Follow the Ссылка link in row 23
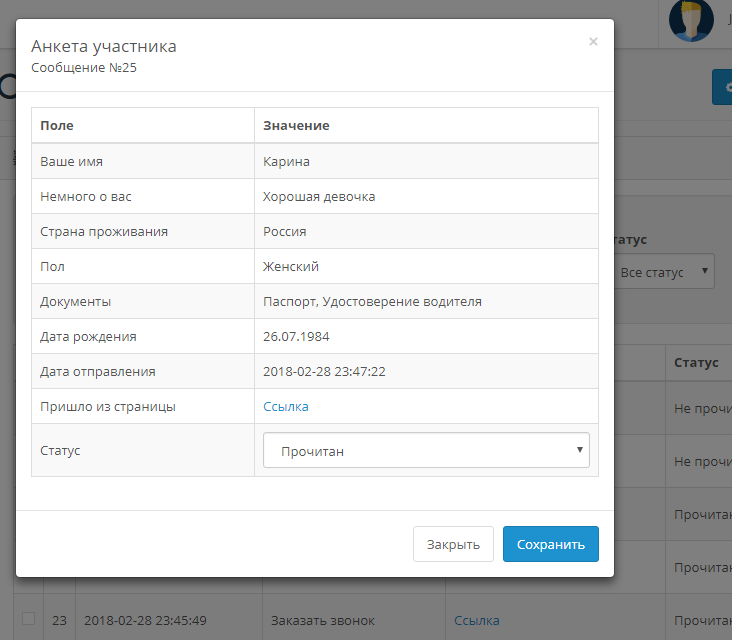732x640 pixels. tap(477, 620)
